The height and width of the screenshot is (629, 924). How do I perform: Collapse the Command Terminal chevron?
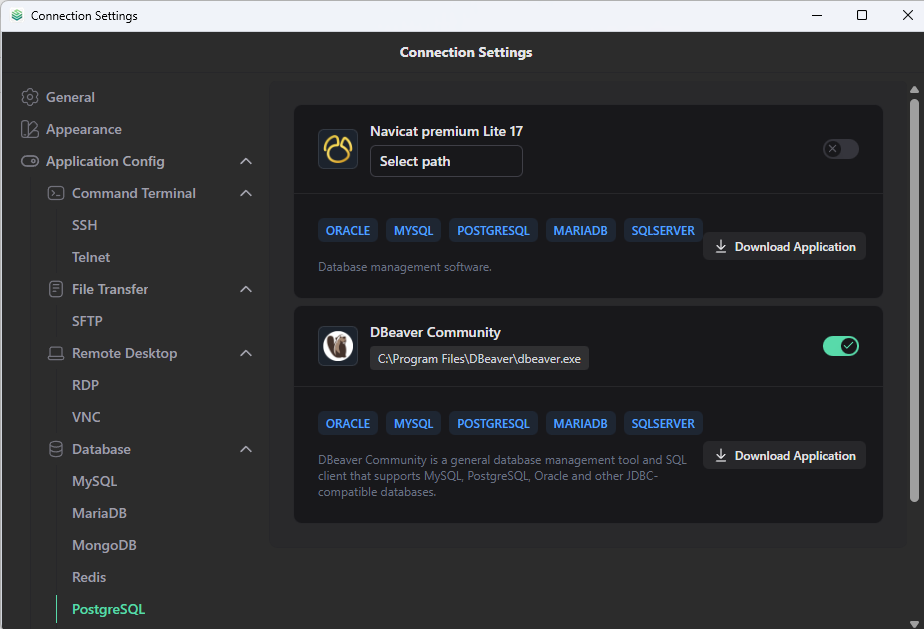[x=246, y=193]
